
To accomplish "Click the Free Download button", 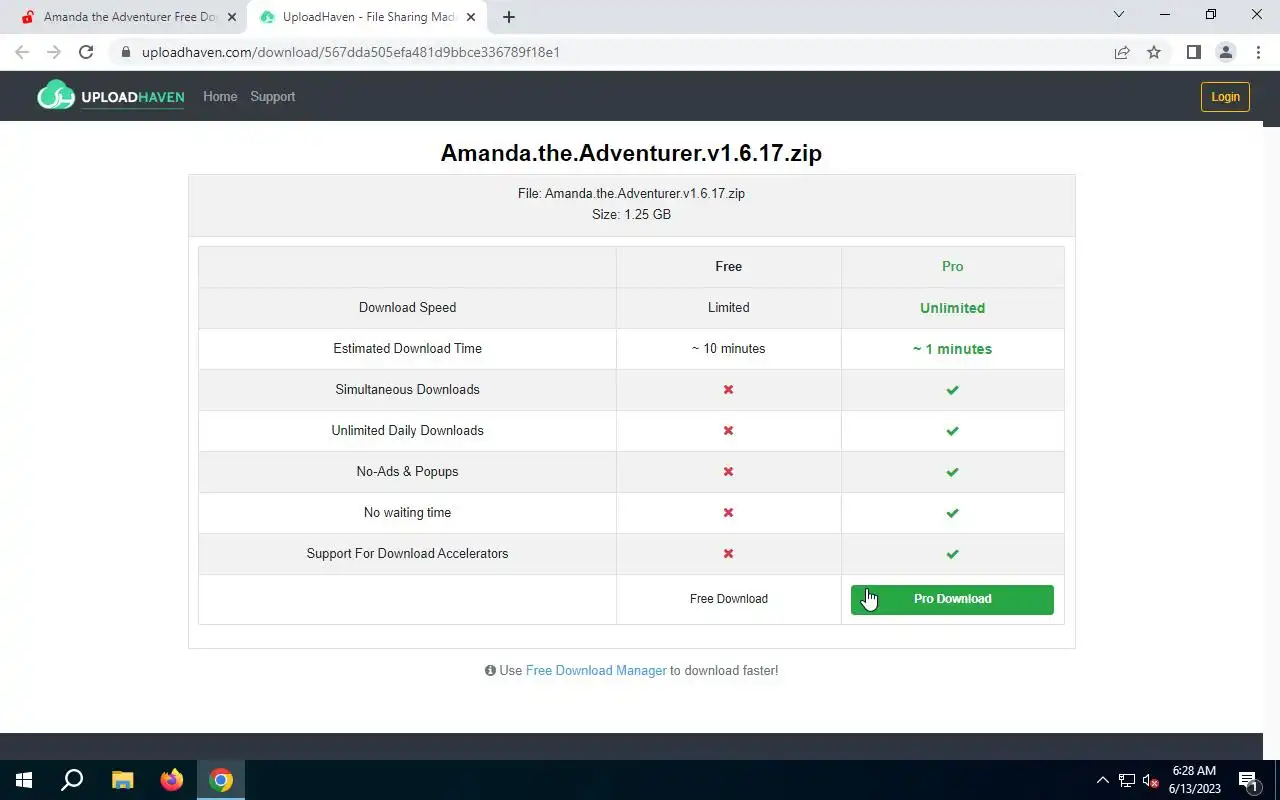I will (x=729, y=599).
